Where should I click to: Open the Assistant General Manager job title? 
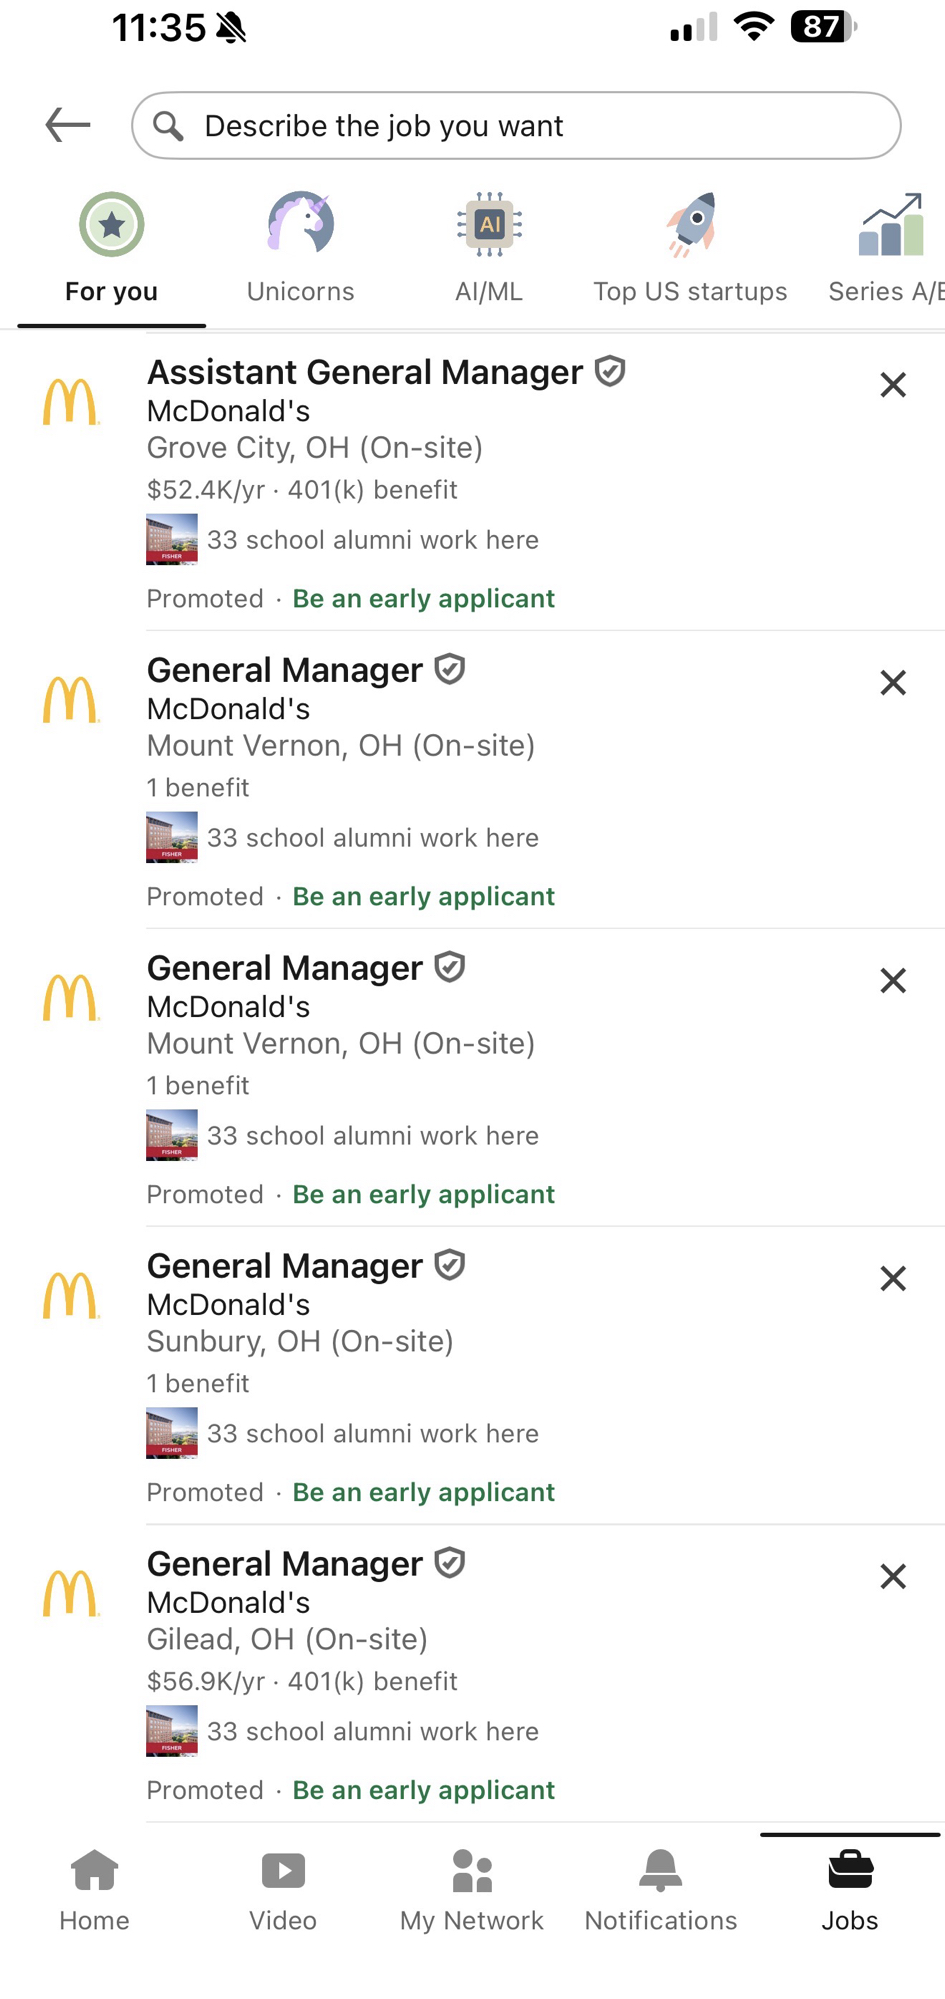365,372
